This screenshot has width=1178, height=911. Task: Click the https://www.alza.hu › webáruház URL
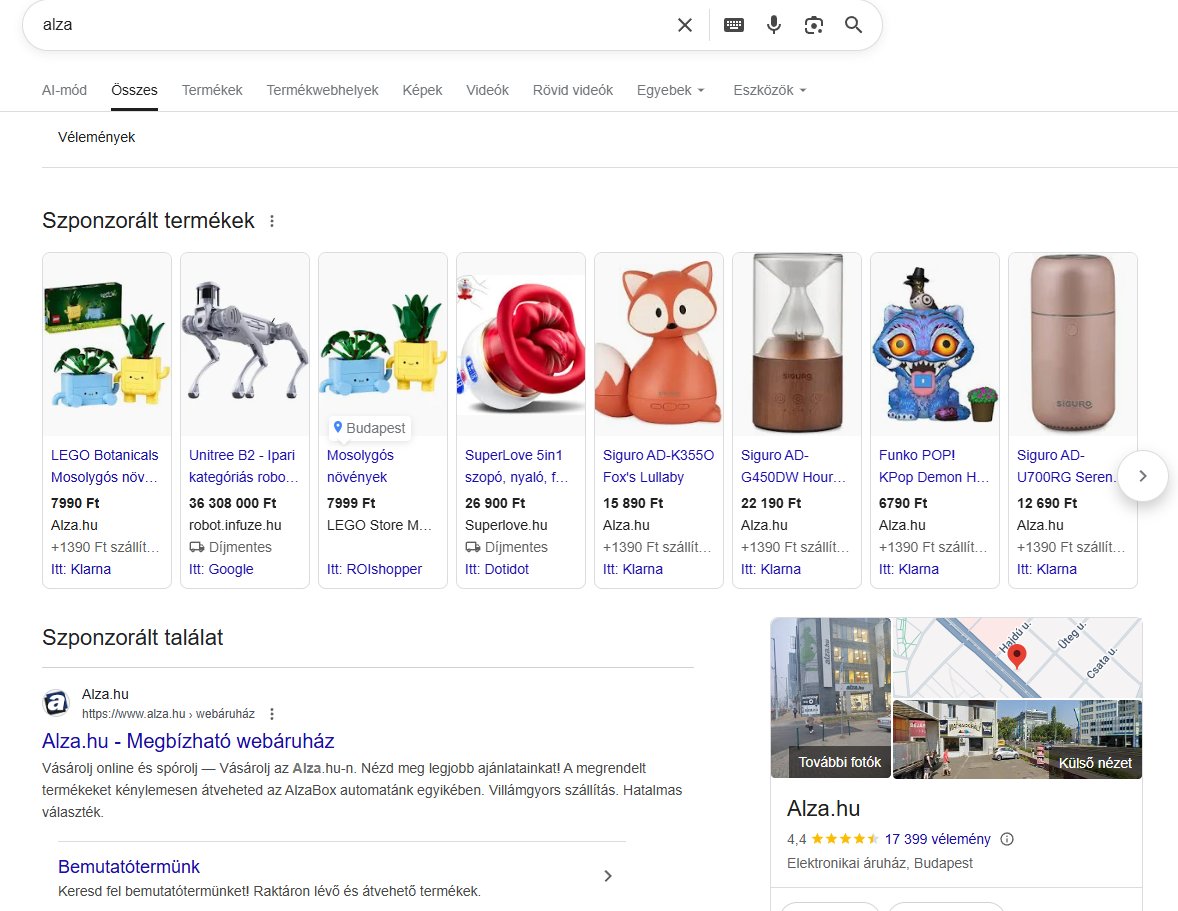pos(168,713)
